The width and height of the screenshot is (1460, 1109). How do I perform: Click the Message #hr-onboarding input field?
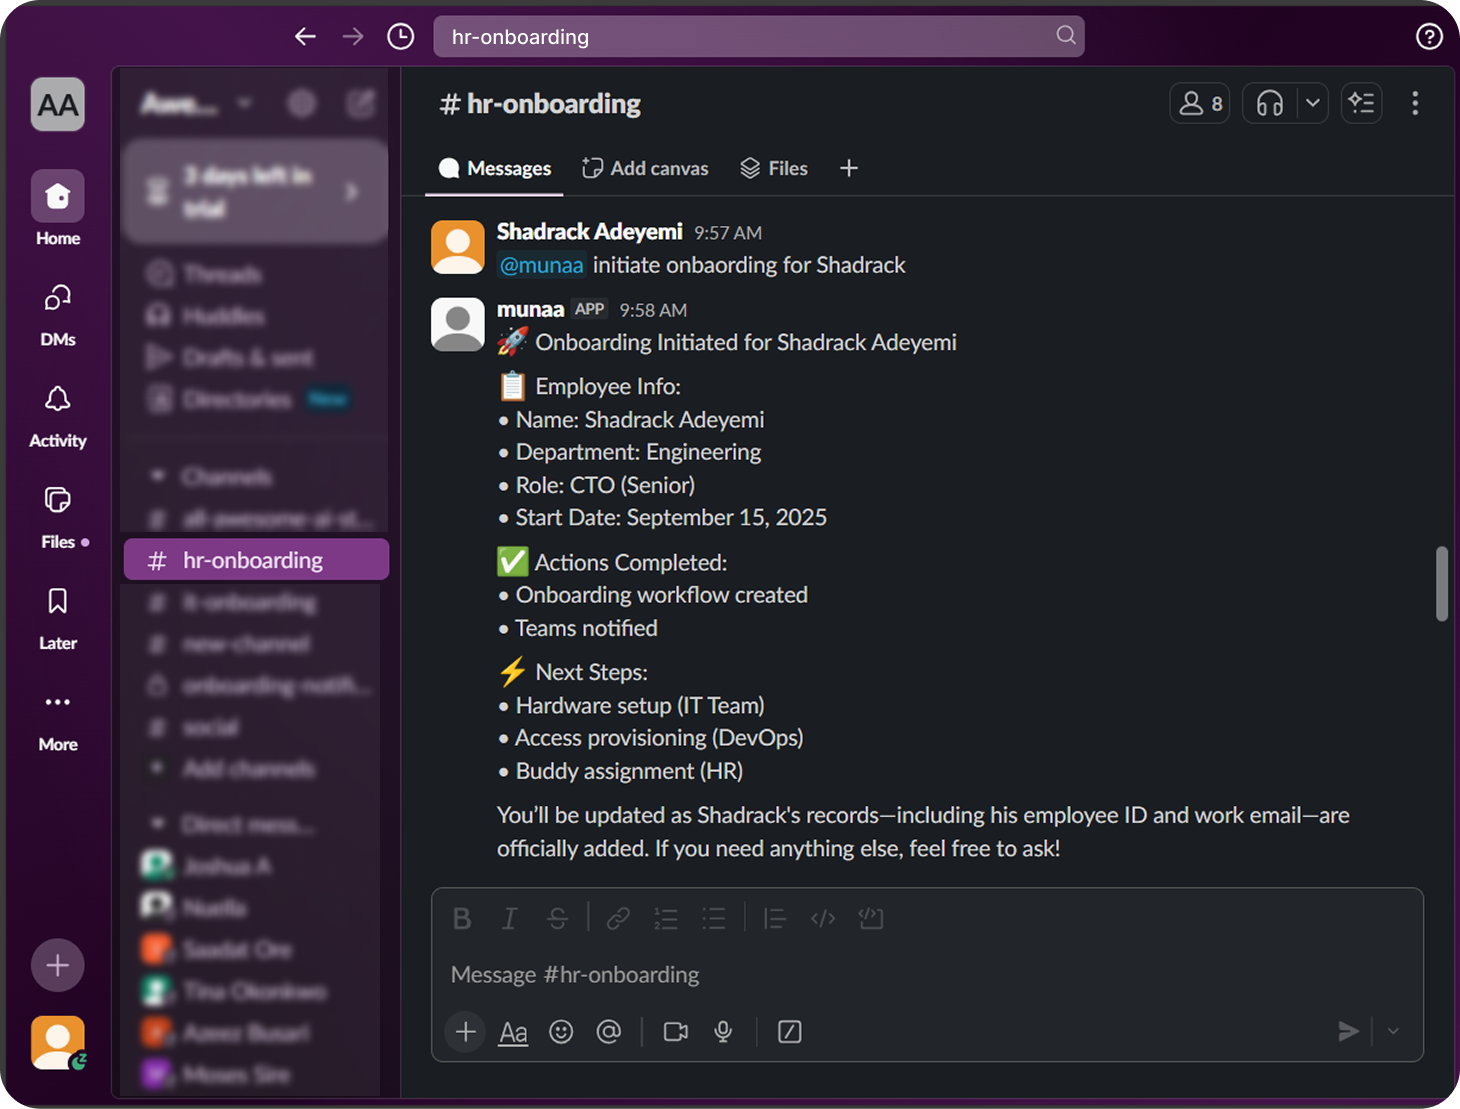pos(927,975)
